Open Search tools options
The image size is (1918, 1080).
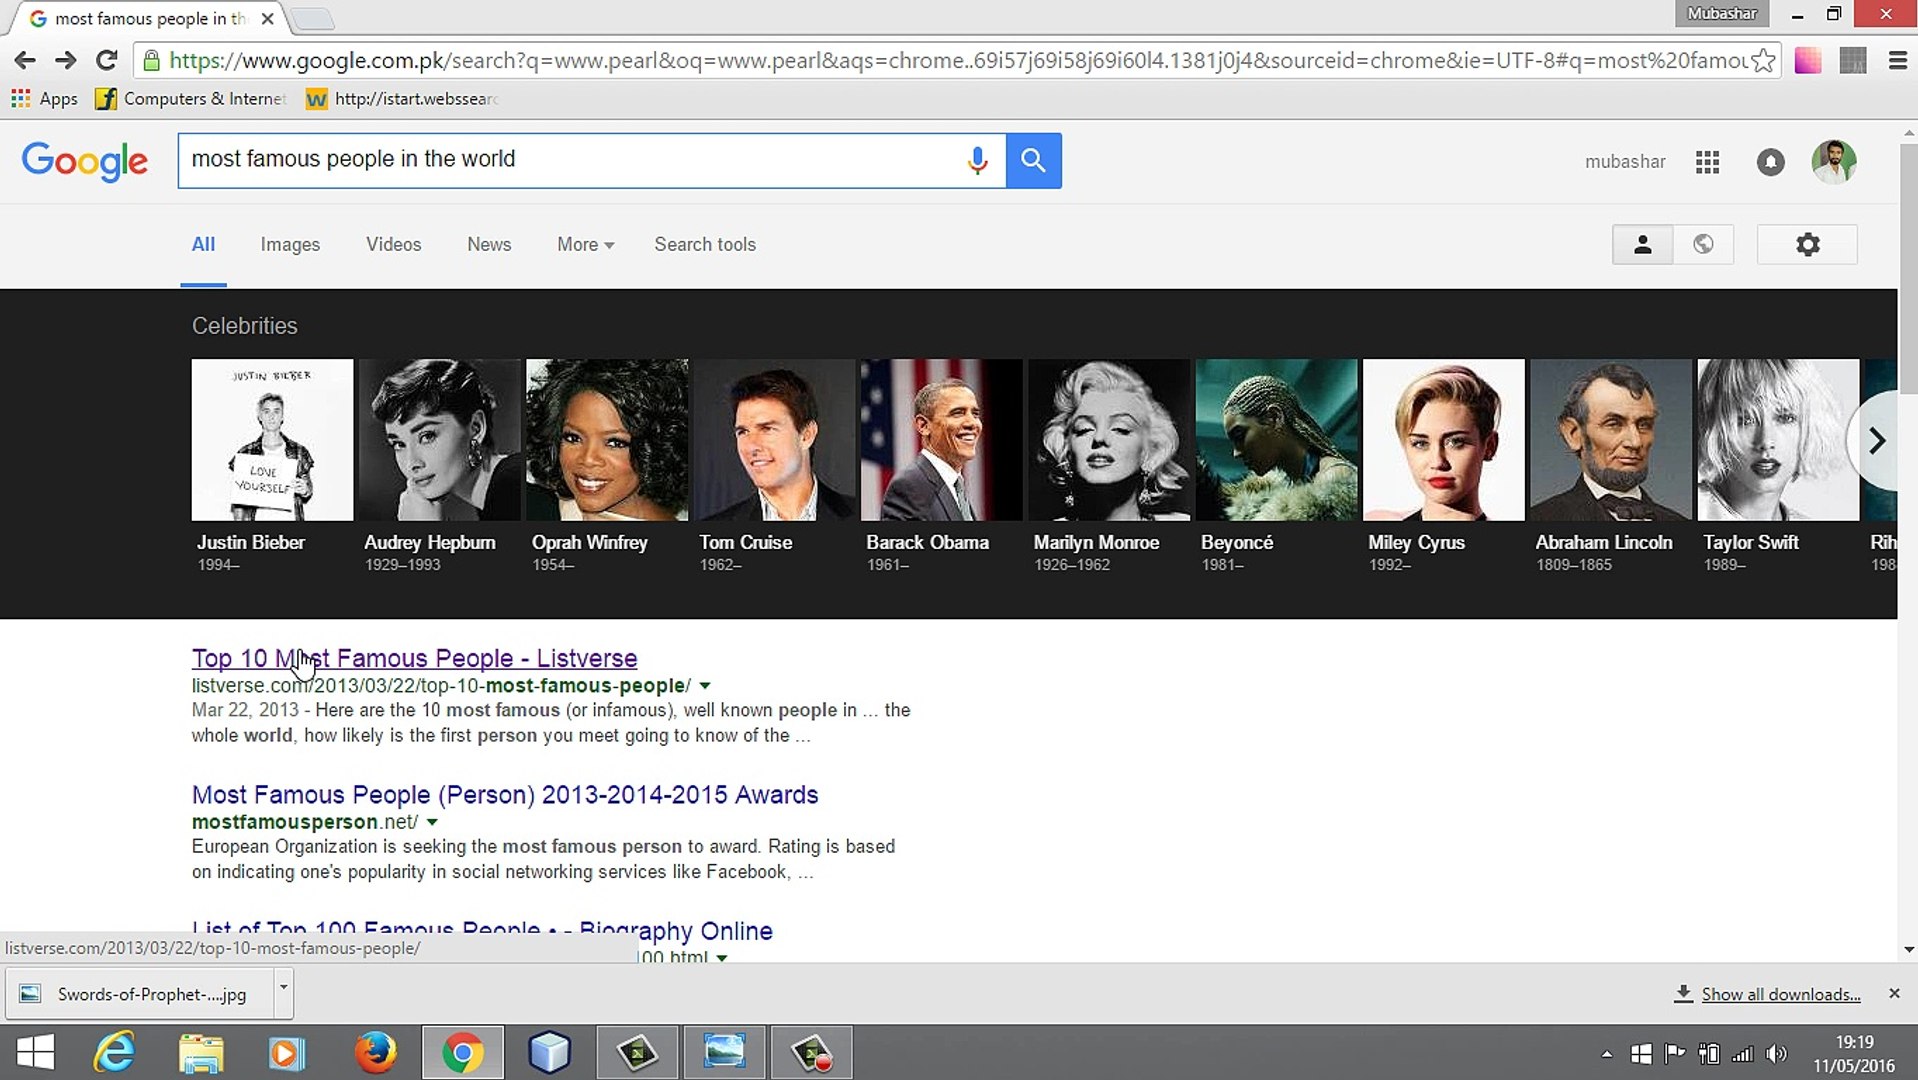[x=705, y=244]
